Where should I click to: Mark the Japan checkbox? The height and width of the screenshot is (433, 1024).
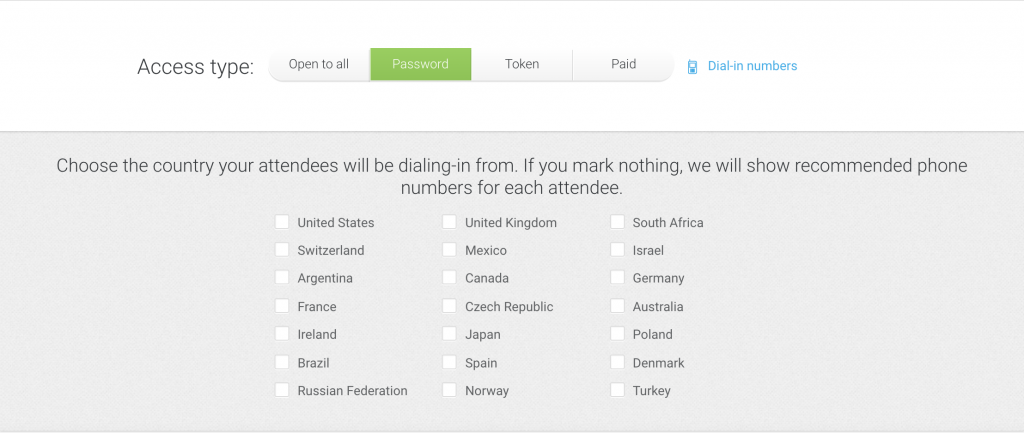click(x=449, y=334)
